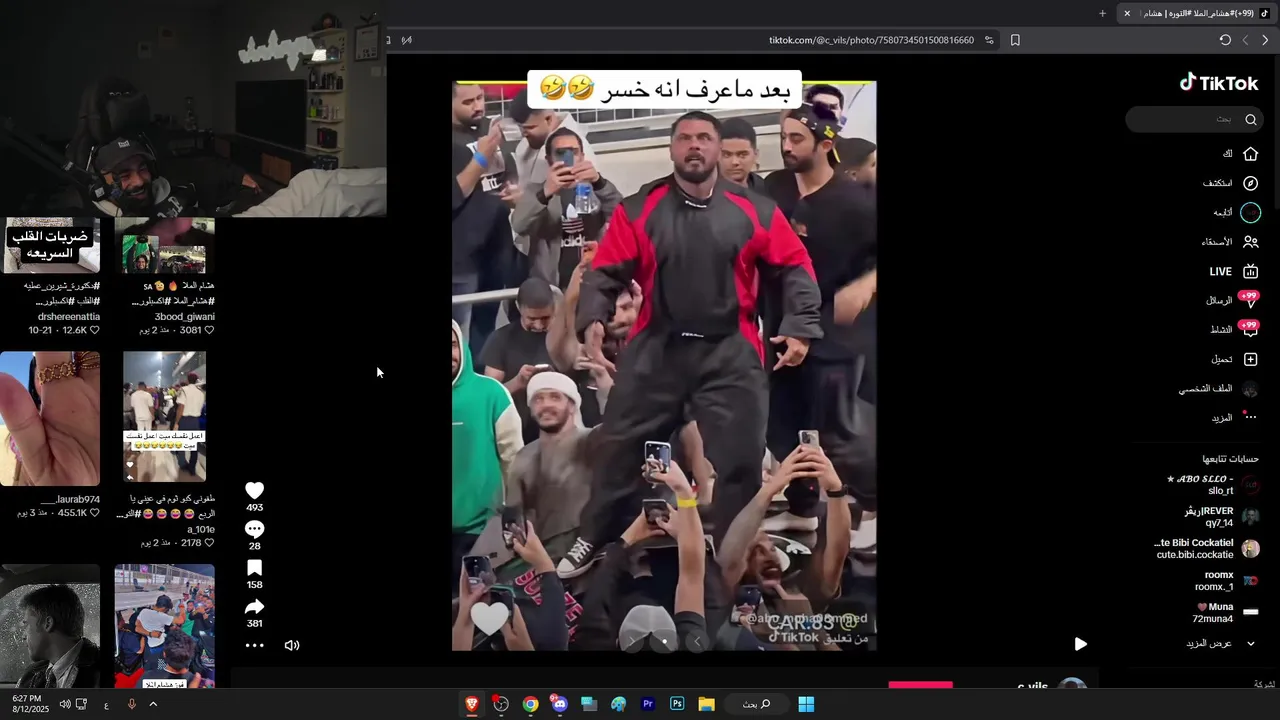
Task: Open the Explore compass icon in sidebar
Action: pos(1250,183)
